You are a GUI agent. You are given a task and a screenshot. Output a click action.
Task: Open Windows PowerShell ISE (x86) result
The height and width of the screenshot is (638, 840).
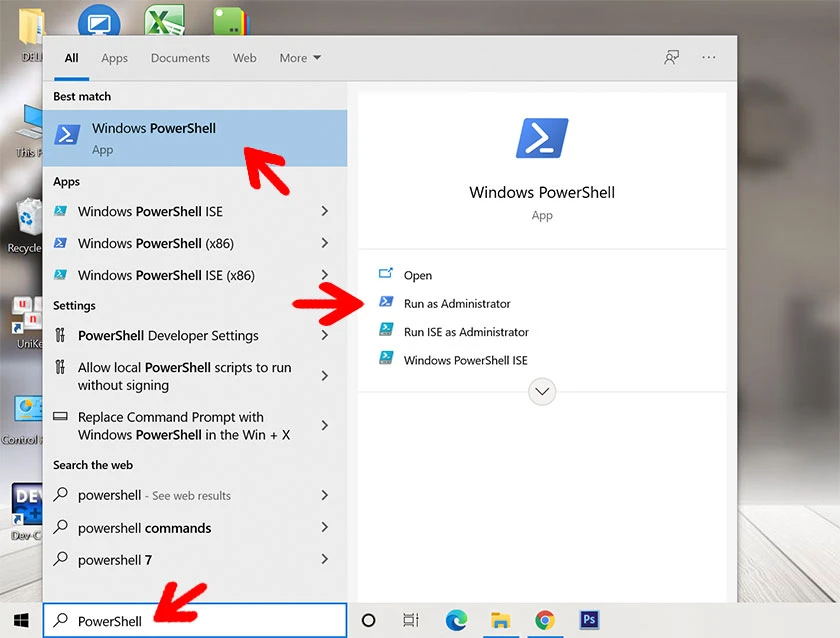195,275
